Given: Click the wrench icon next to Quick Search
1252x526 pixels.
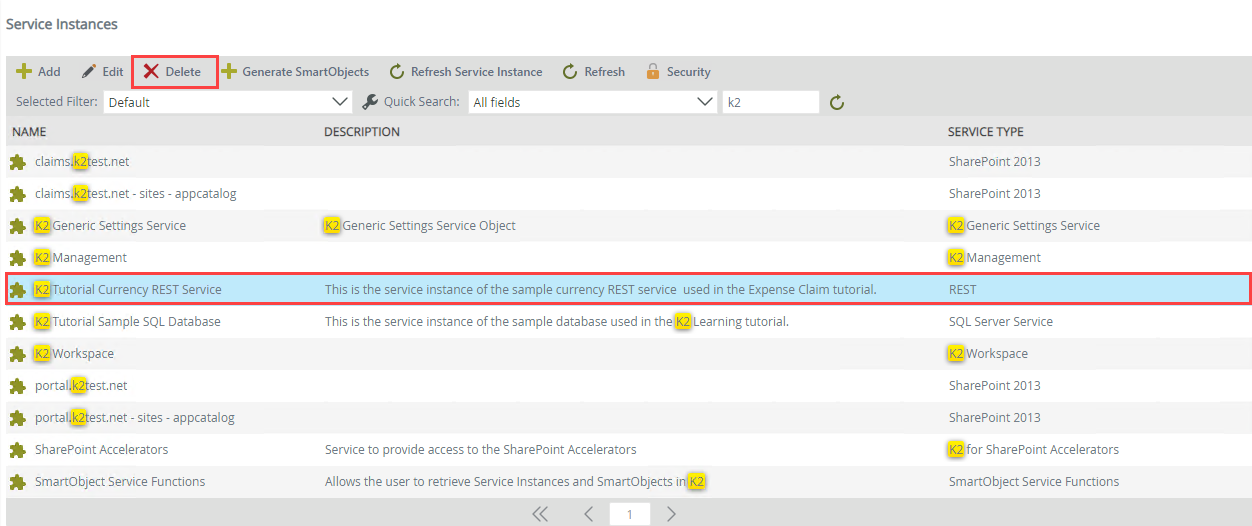Looking at the screenshot, I should [370, 102].
